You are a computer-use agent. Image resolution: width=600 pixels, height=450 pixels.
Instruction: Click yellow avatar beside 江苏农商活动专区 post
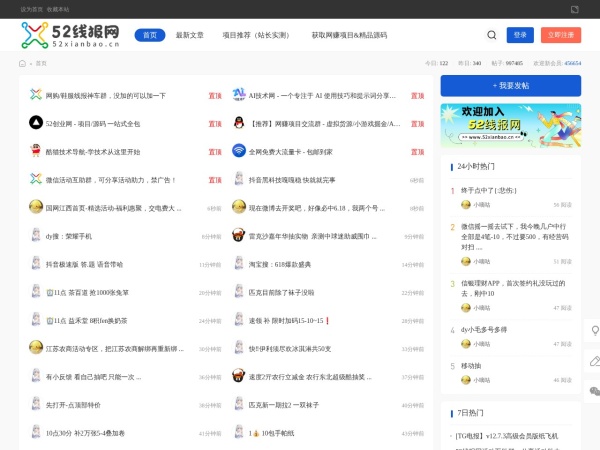coord(36,347)
